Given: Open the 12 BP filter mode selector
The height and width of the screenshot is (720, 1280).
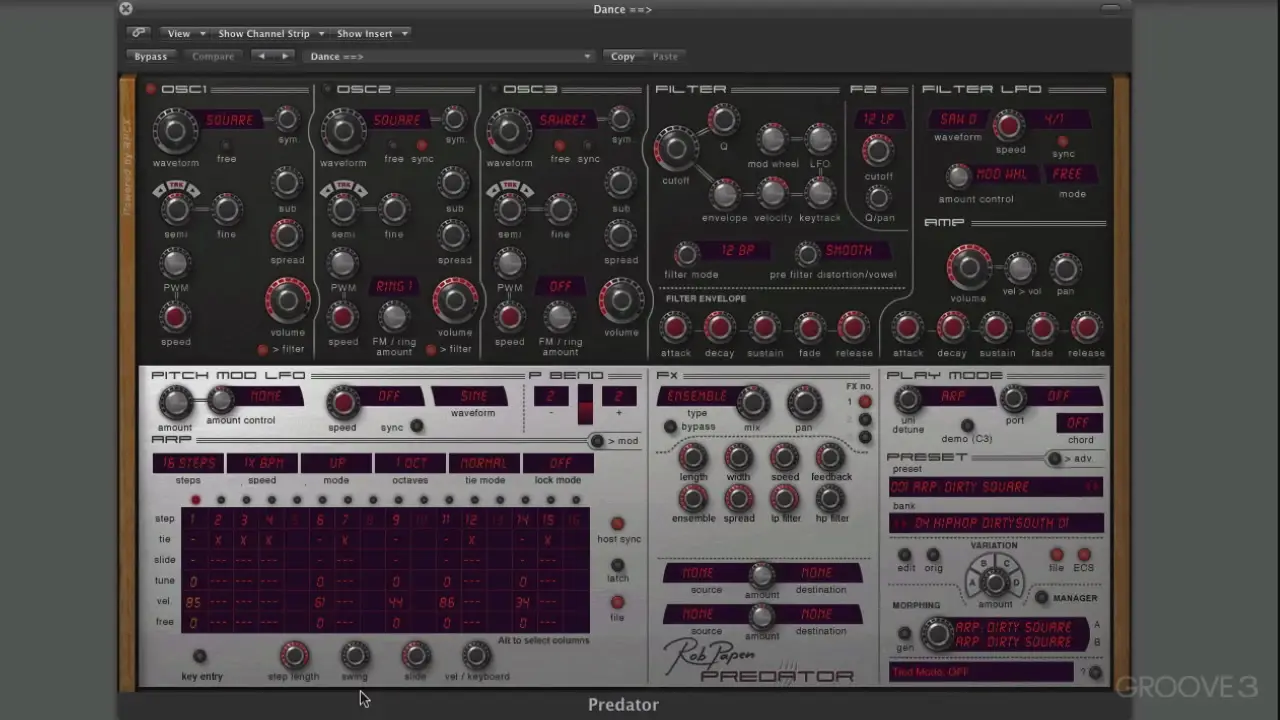Looking at the screenshot, I should click(x=738, y=250).
